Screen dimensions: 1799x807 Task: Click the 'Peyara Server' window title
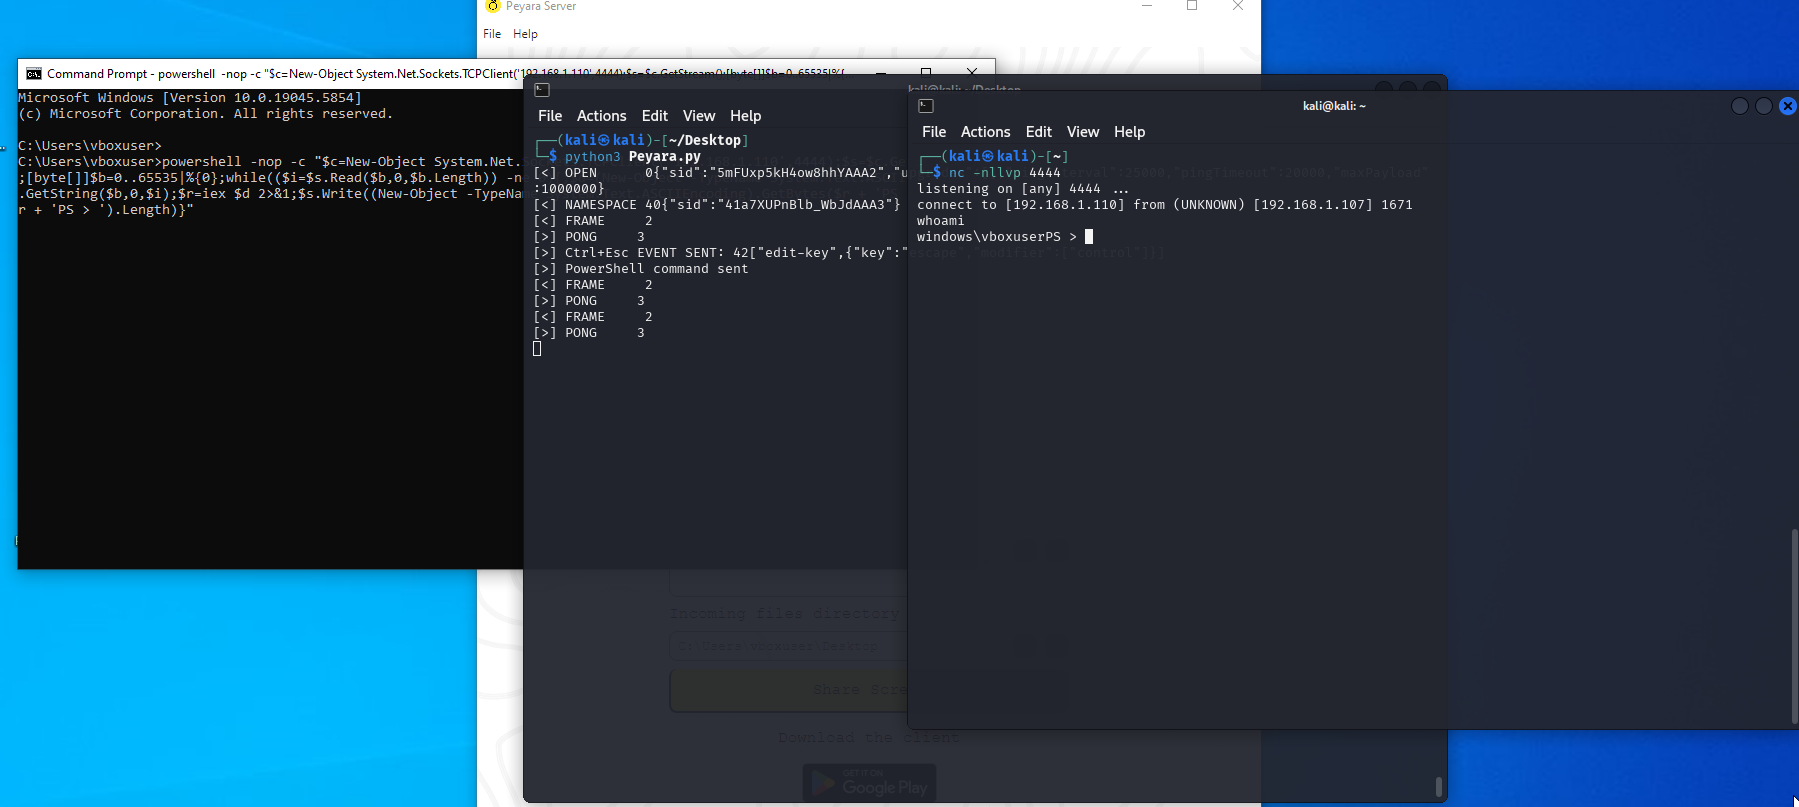coord(541,6)
